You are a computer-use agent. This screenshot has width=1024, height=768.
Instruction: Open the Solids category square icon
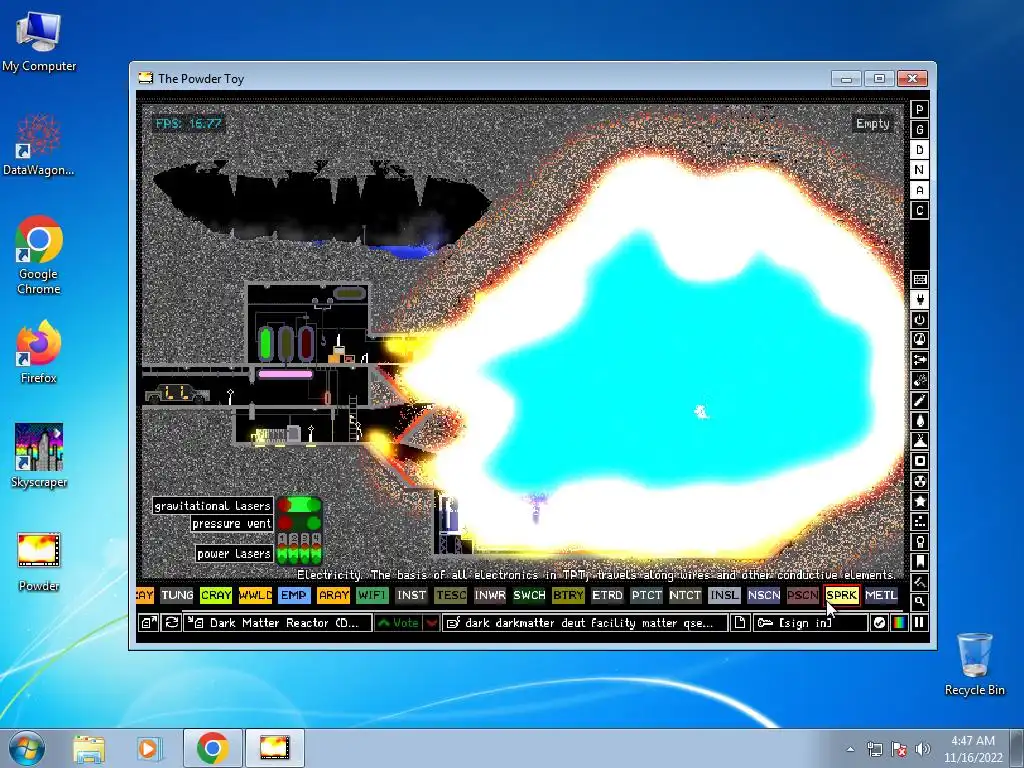pos(920,462)
